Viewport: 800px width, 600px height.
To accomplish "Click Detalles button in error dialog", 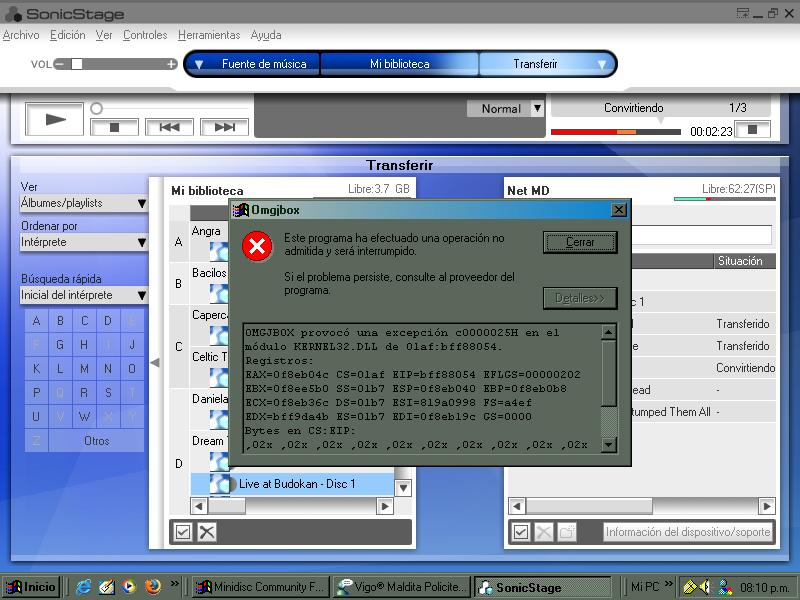I will [x=580, y=298].
